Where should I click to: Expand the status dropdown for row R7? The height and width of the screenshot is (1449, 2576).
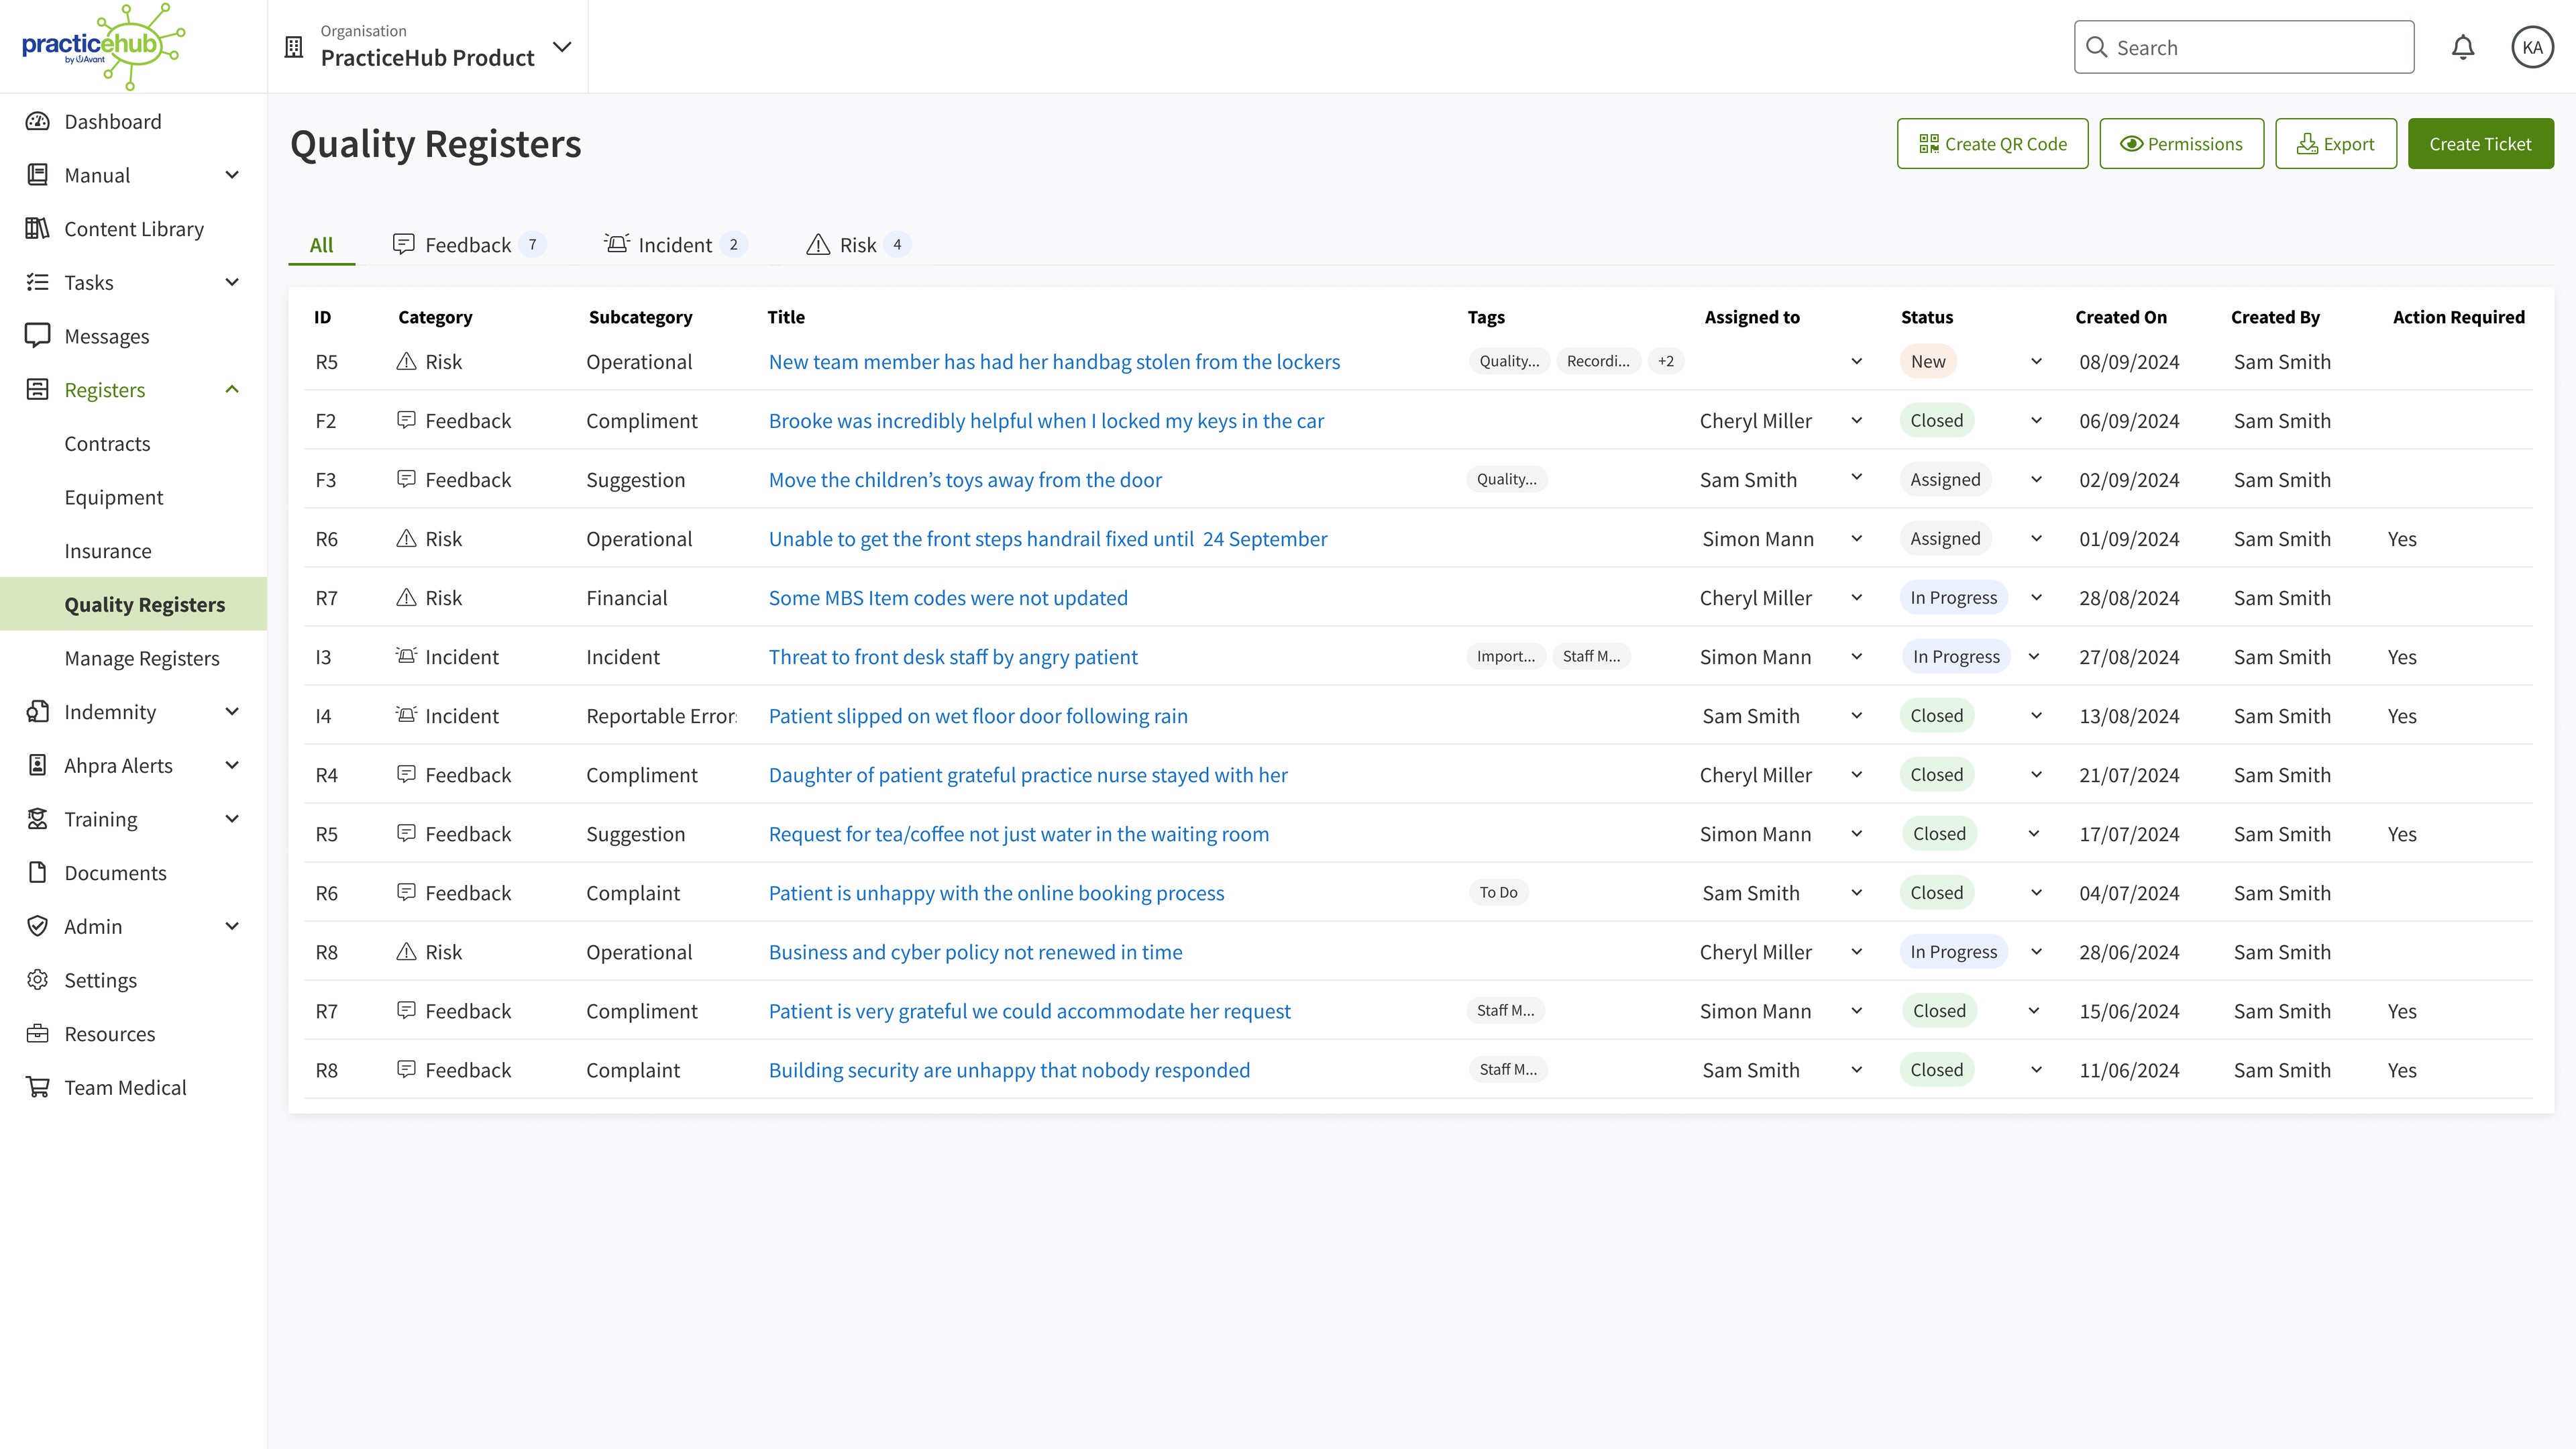pyautogui.click(x=2038, y=596)
